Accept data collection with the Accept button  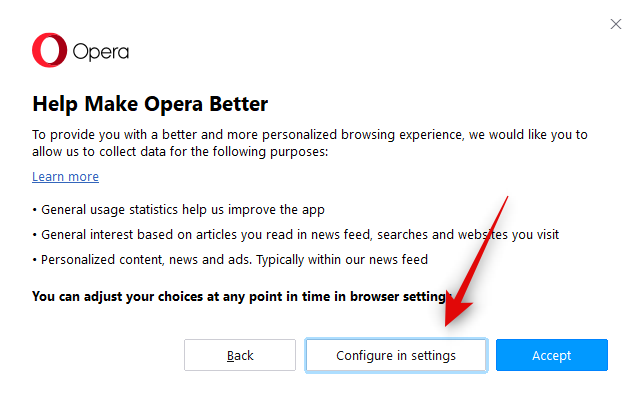pyautogui.click(x=551, y=355)
